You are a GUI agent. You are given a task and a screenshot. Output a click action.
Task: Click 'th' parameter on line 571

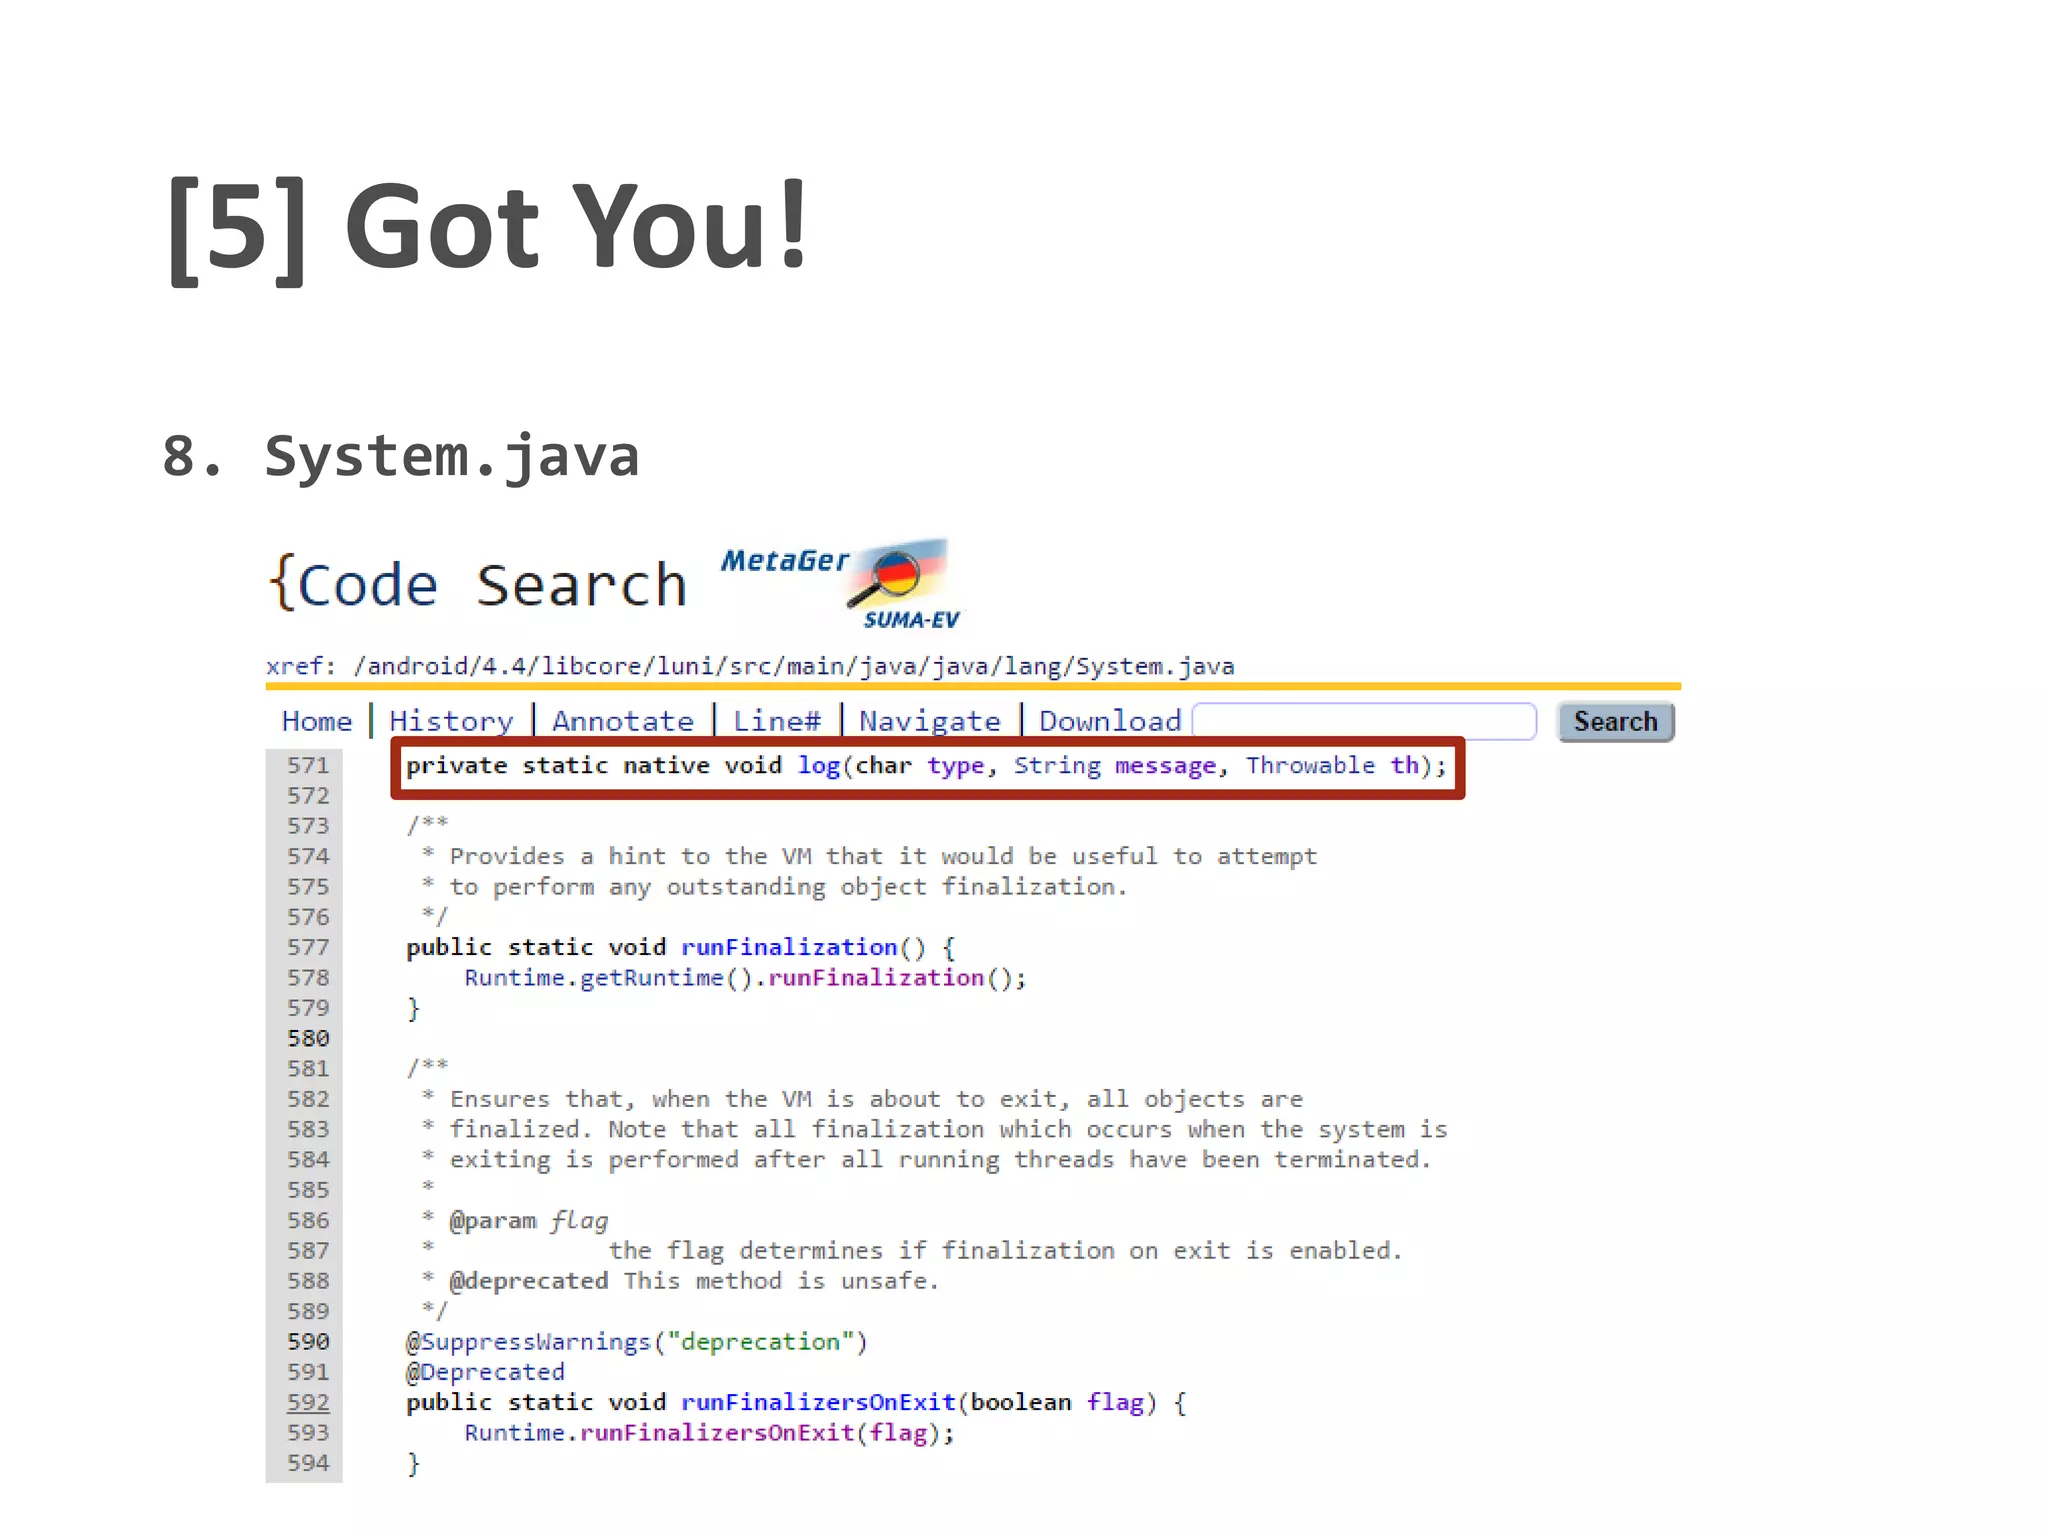point(1404,766)
